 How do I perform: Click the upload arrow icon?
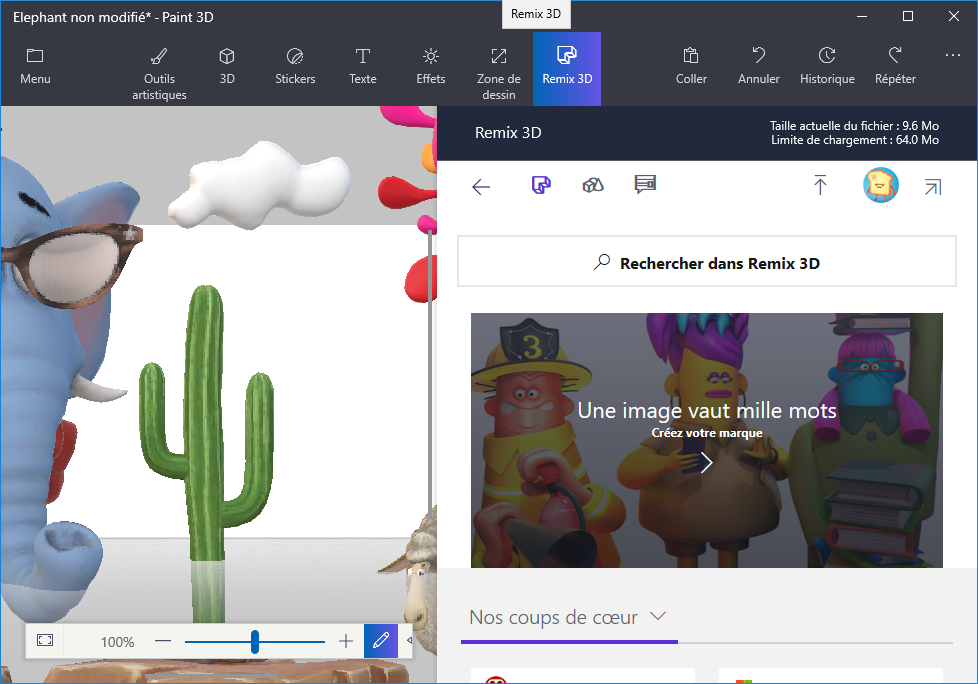[x=820, y=185]
